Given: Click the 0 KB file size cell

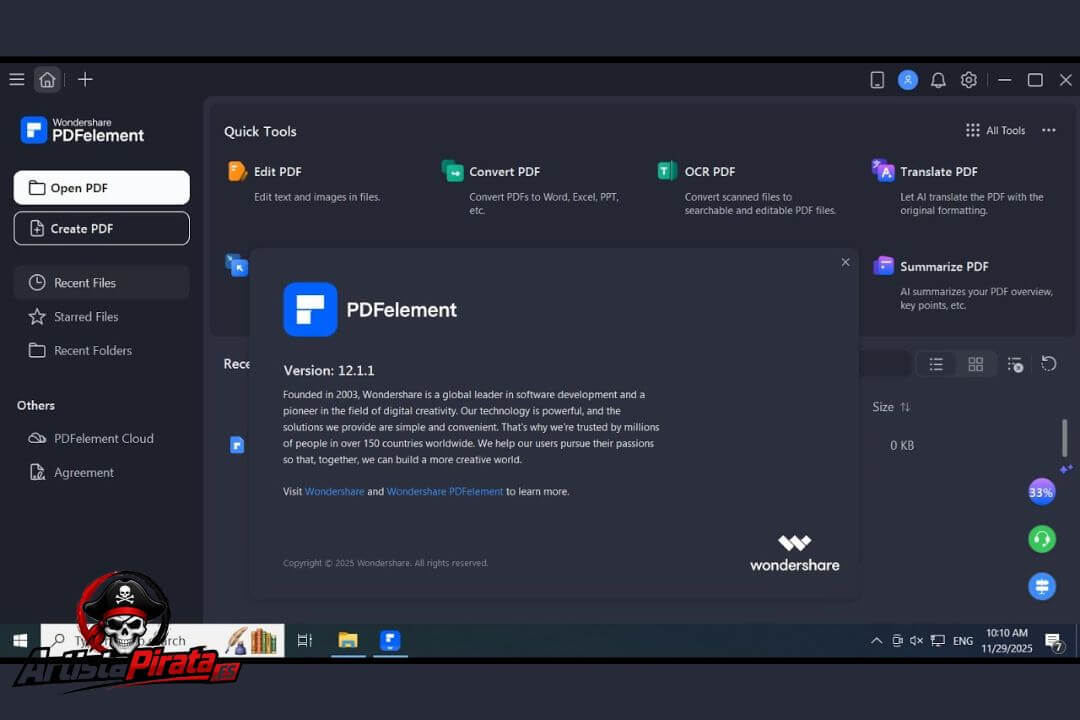Looking at the screenshot, I should pos(902,445).
